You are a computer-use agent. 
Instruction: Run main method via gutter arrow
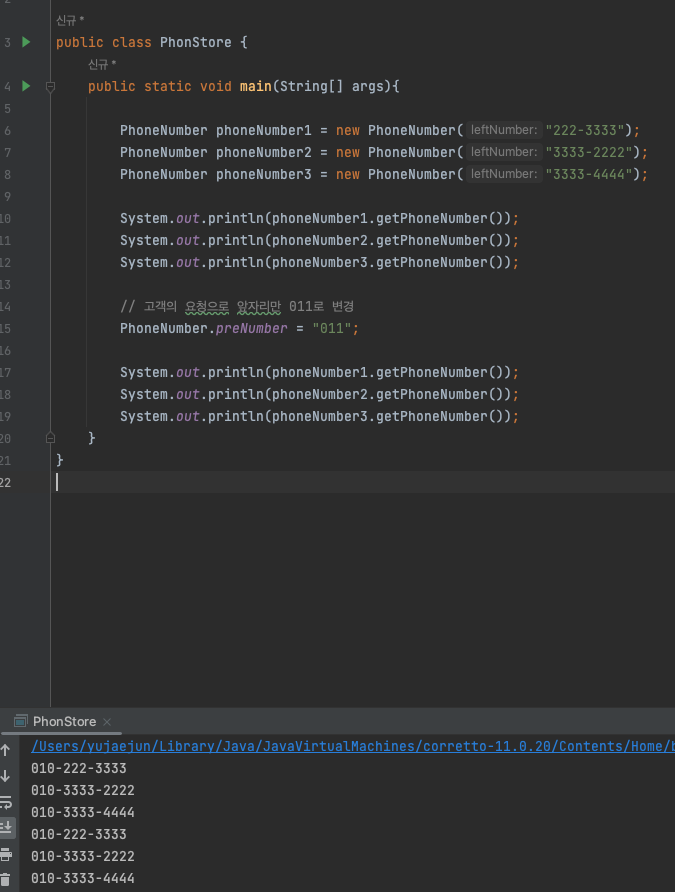click(x=26, y=86)
